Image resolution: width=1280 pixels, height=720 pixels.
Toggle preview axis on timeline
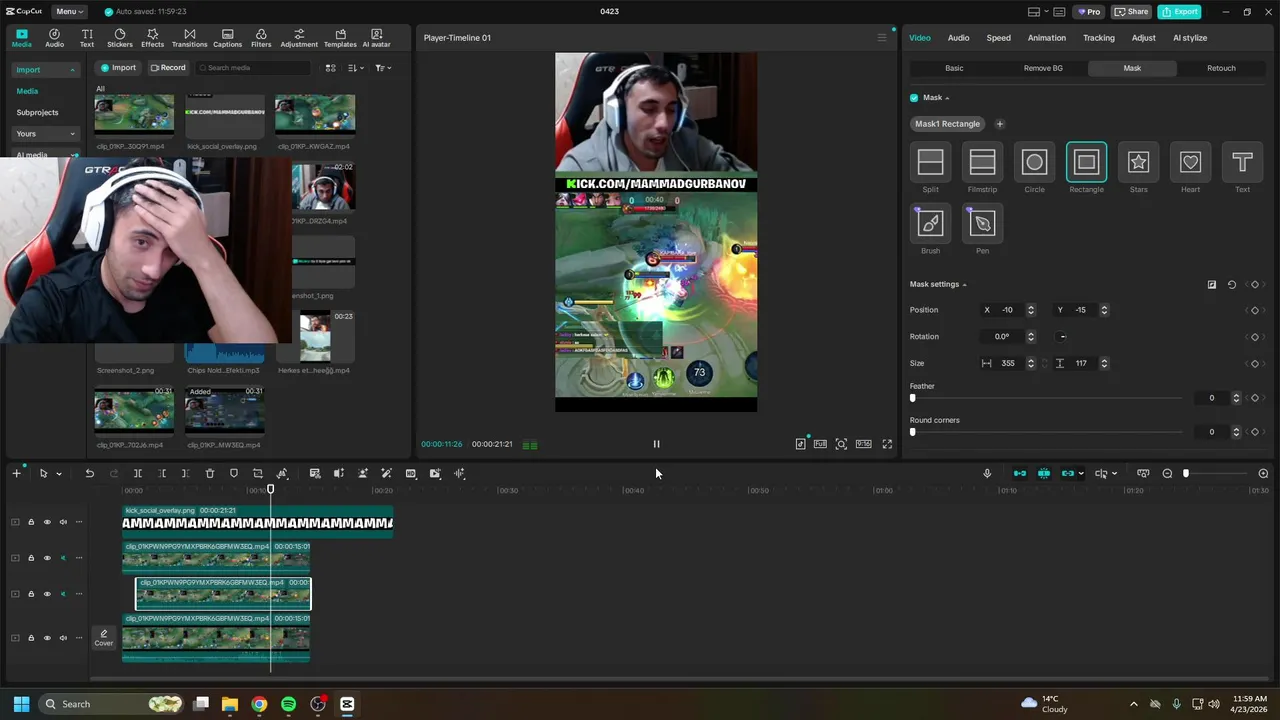[x=1101, y=474]
